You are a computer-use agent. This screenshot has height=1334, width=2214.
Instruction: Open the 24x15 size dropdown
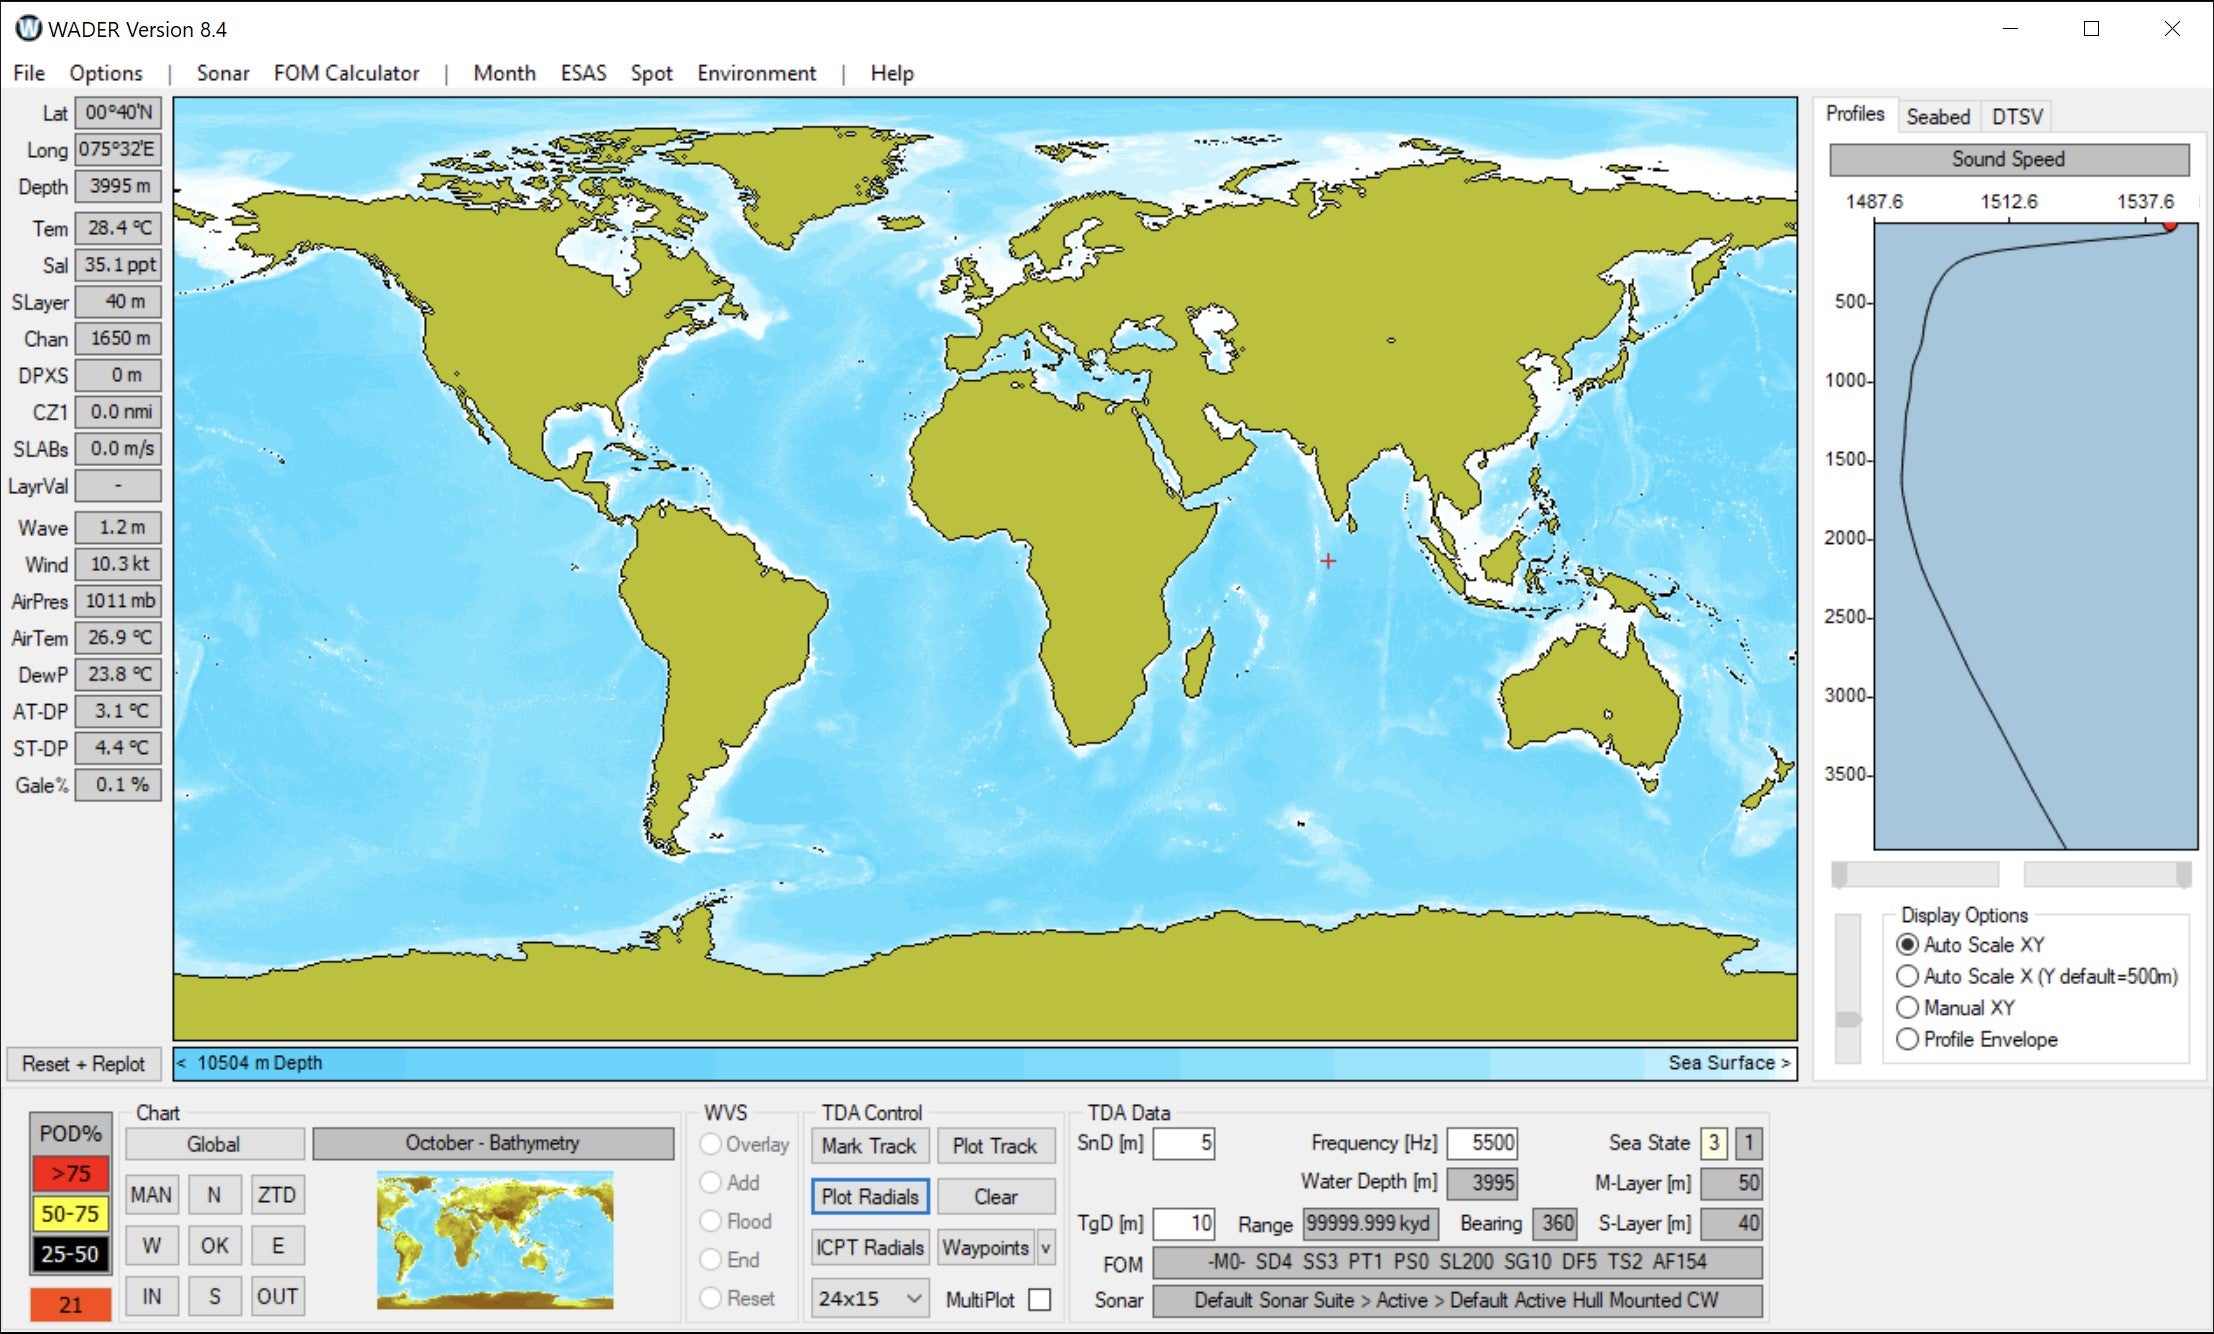click(869, 1298)
